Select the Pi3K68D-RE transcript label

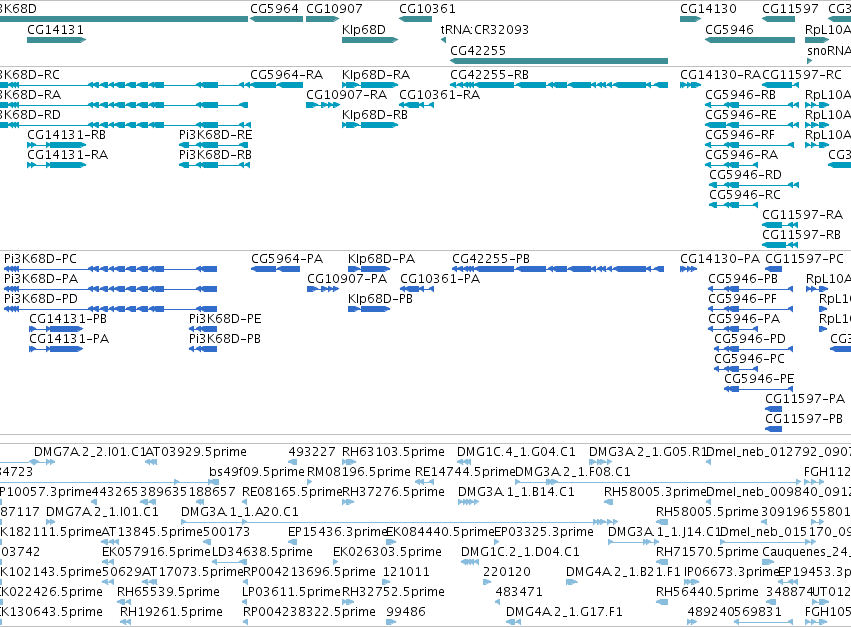(215, 135)
